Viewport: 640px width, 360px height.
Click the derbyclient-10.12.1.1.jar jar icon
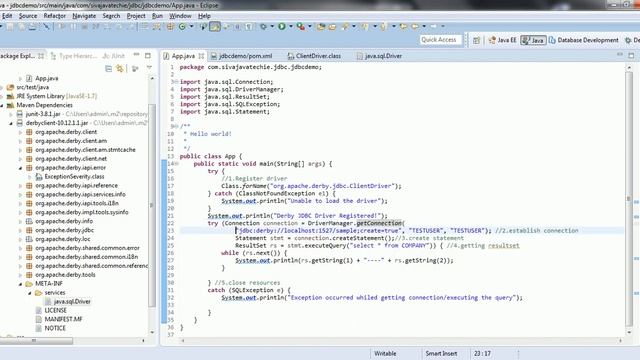(x=20, y=123)
